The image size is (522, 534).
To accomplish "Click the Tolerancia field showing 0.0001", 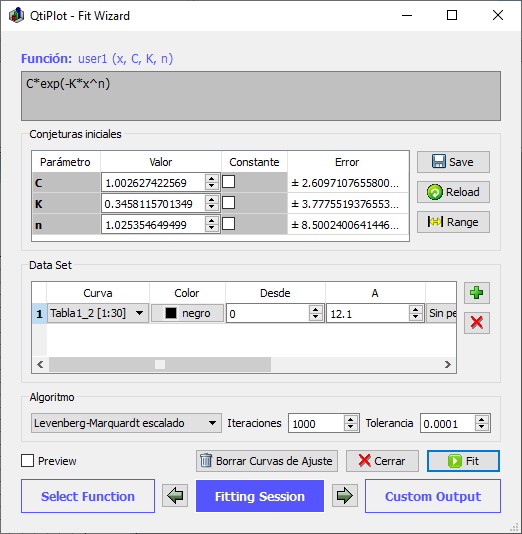I will pos(447,423).
